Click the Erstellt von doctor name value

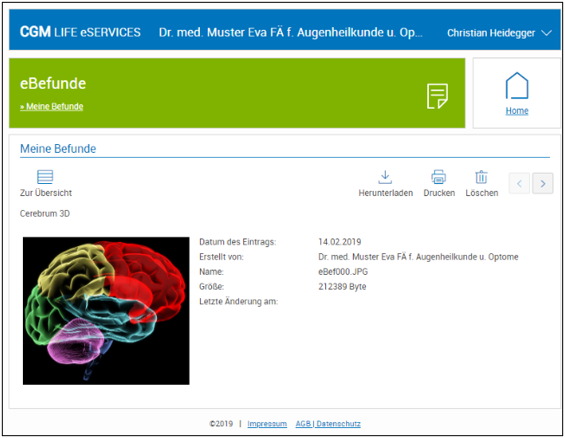418,257
